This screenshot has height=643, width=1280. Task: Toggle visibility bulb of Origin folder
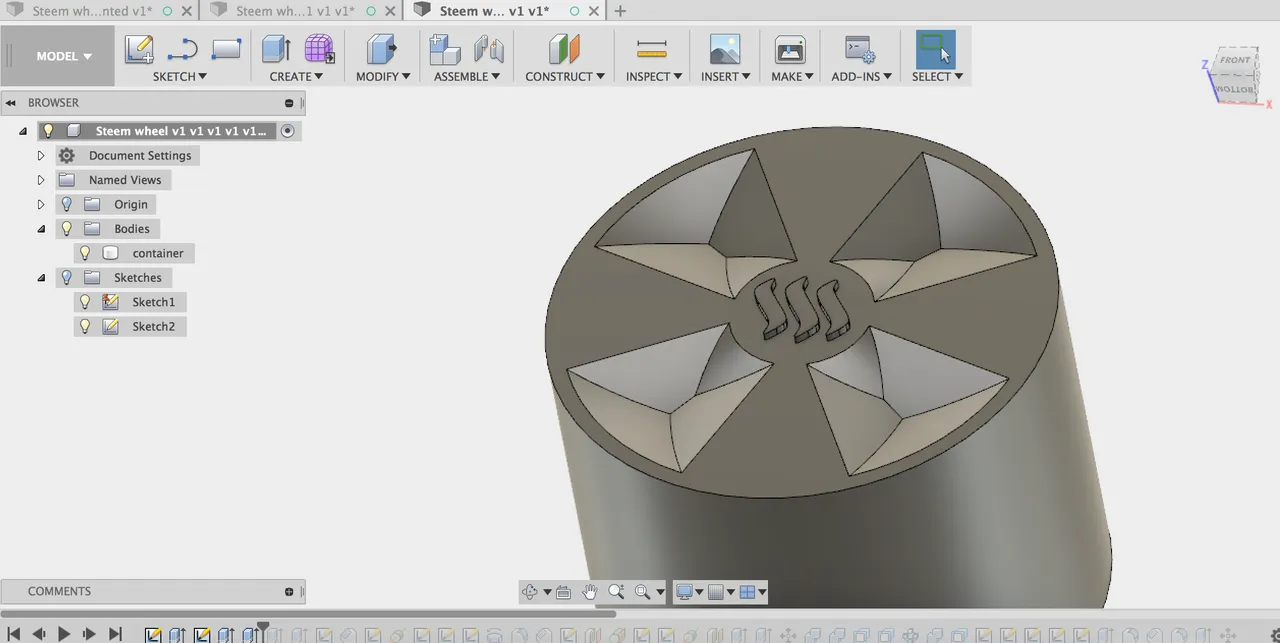pyautogui.click(x=67, y=204)
